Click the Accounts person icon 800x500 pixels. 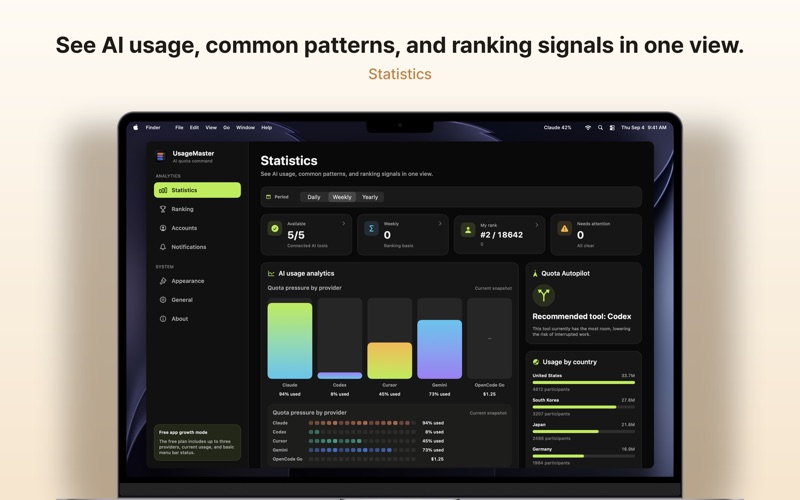[163, 228]
